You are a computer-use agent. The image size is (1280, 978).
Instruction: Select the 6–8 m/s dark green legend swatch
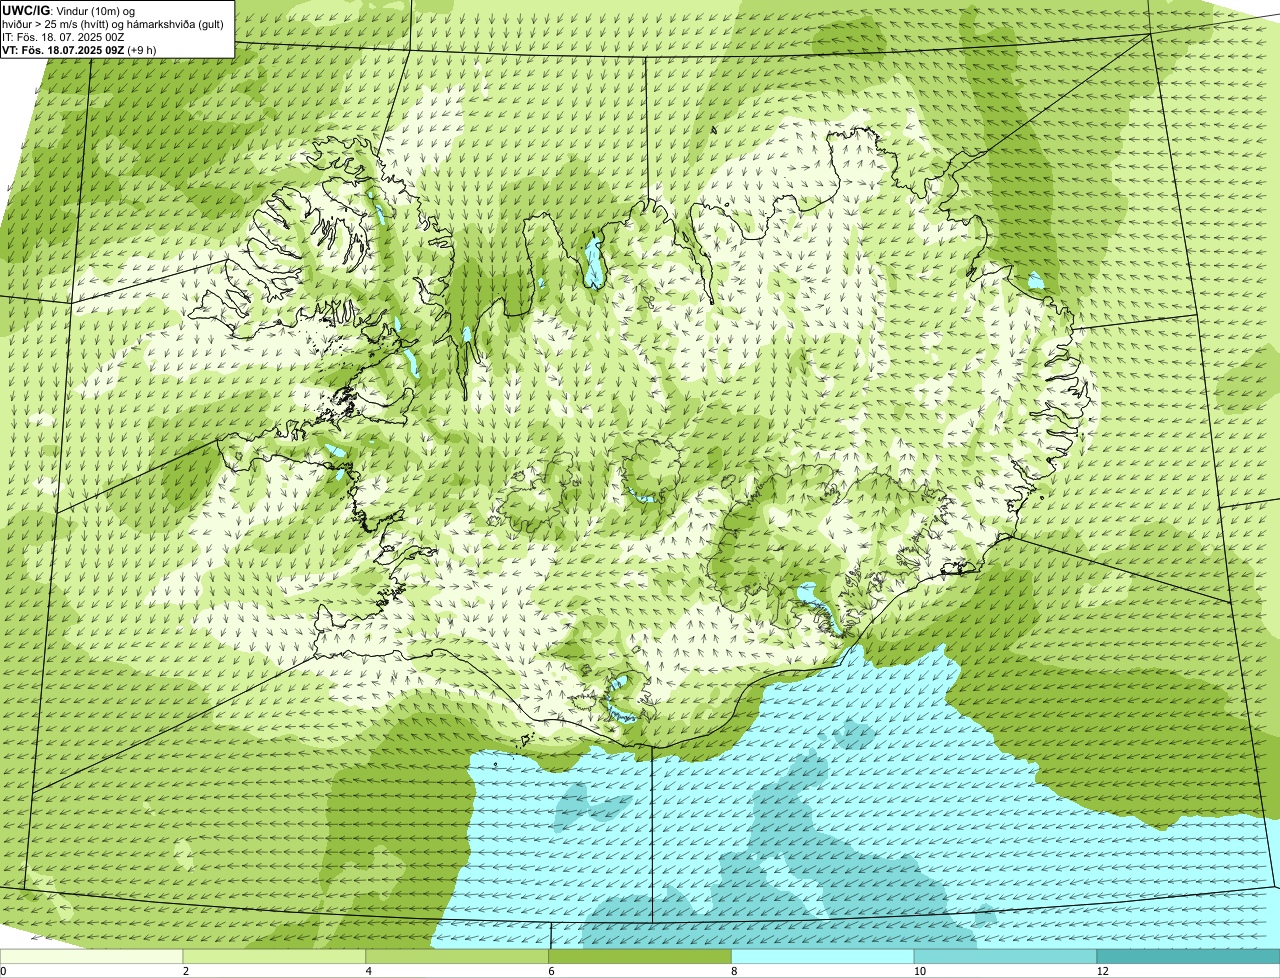tap(640, 956)
